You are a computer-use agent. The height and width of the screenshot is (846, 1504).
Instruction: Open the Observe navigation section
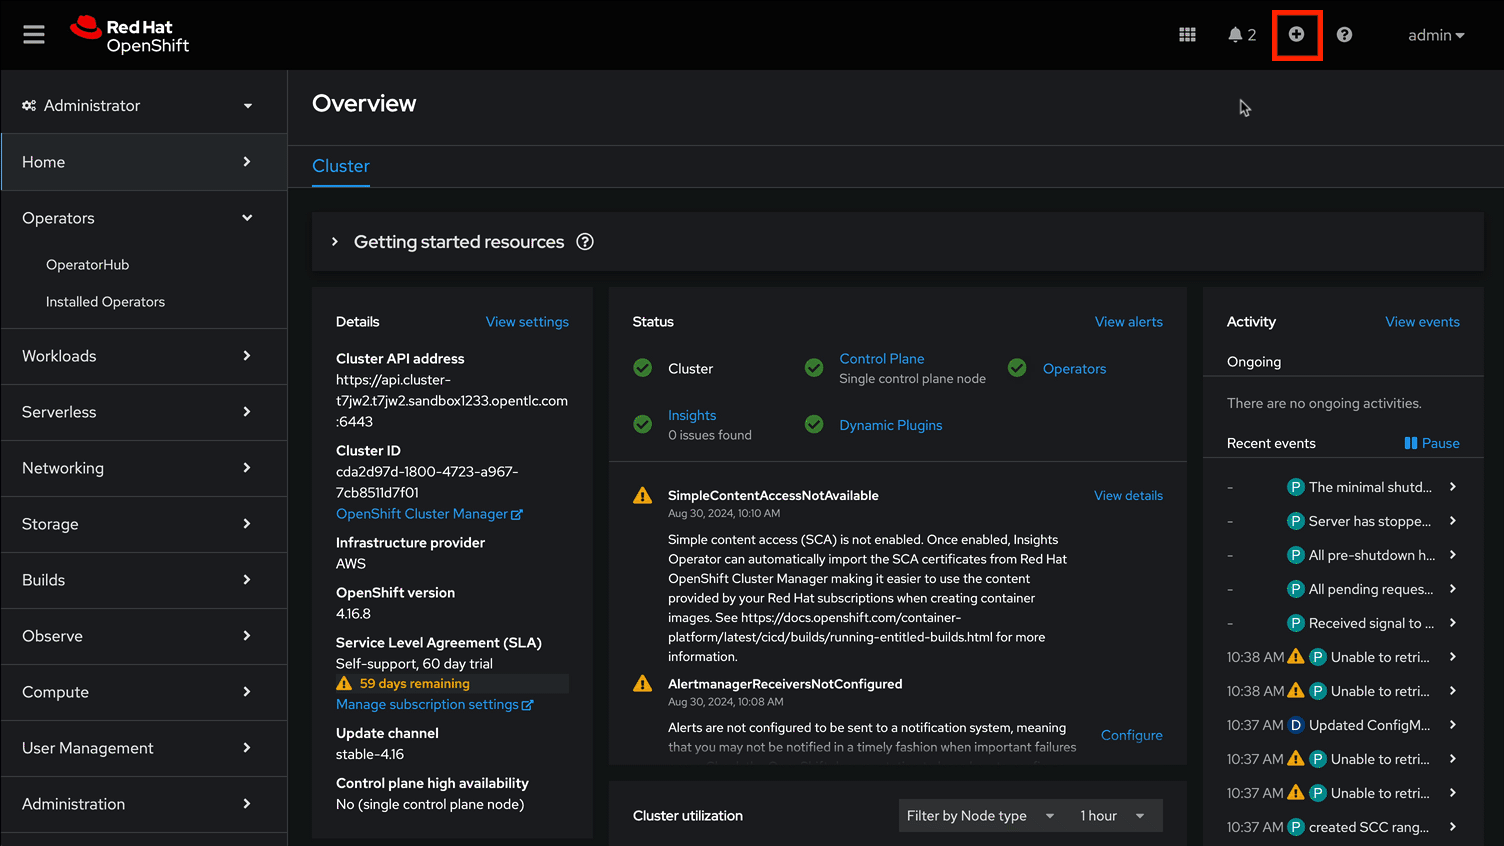tap(144, 636)
